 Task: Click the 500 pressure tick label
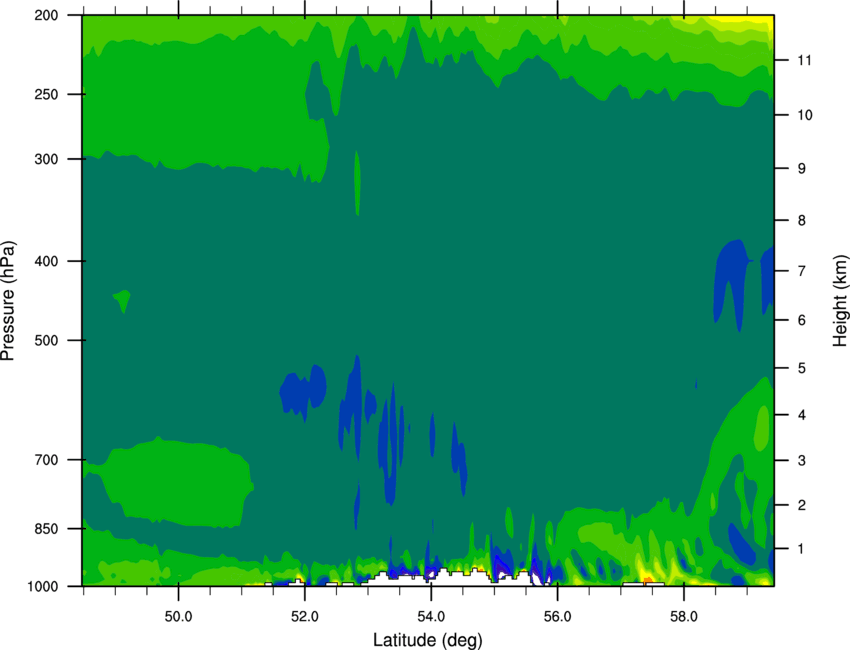[x=47, y=340]
